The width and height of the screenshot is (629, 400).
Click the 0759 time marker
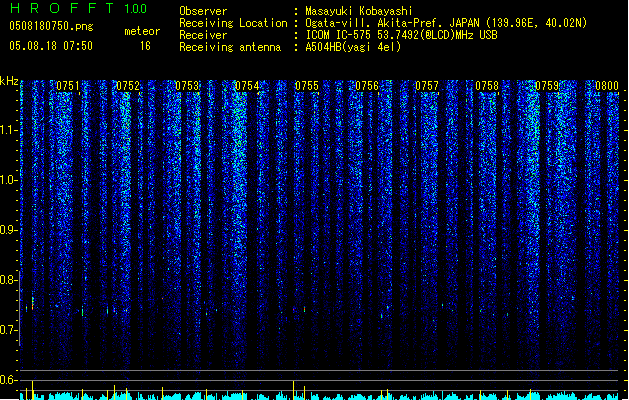click(x=547, y=86)
